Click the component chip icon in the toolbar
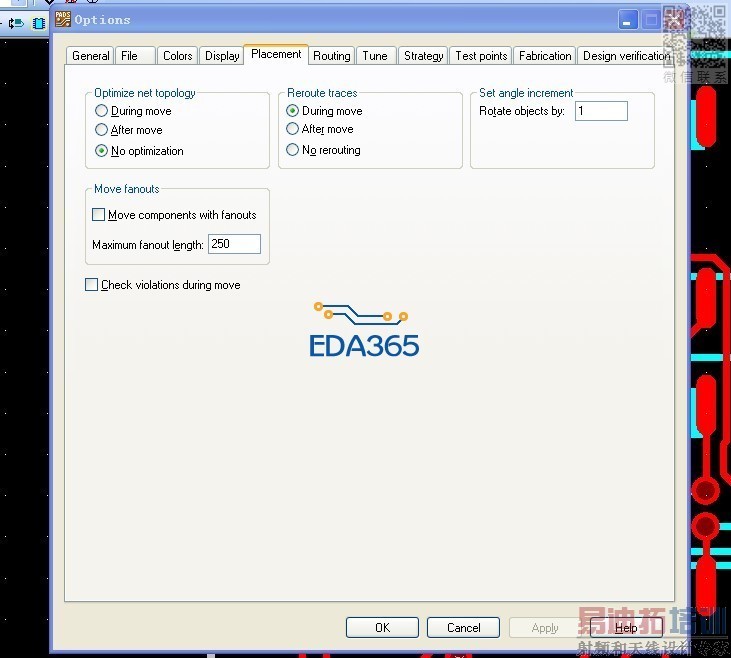Viewport: 731px width, 658px height. 39,23
